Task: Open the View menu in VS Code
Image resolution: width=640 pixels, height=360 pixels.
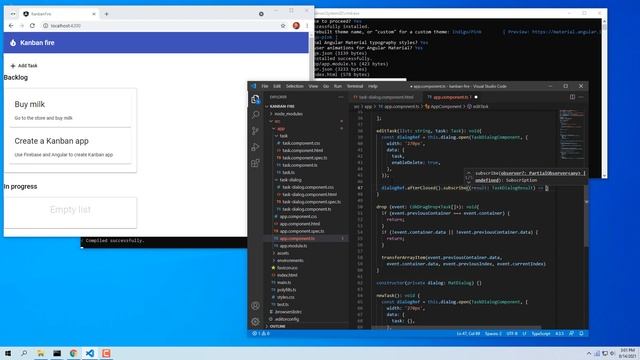Action: (313, 86)
